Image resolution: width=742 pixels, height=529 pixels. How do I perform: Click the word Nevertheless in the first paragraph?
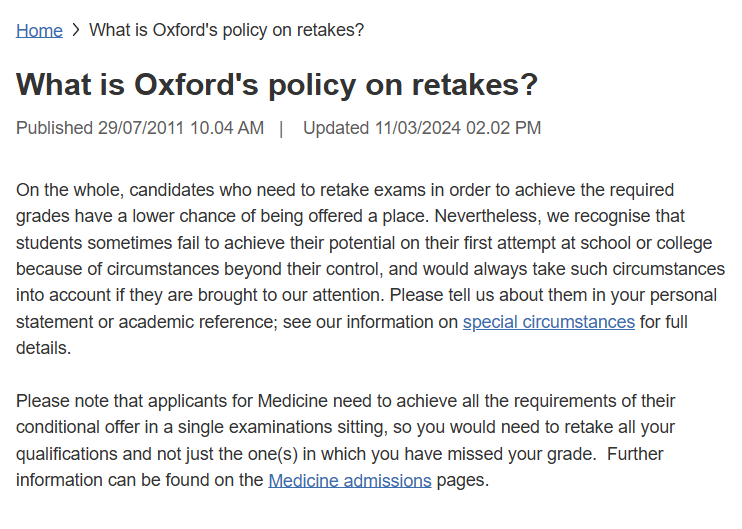click(x=488, y=216)
